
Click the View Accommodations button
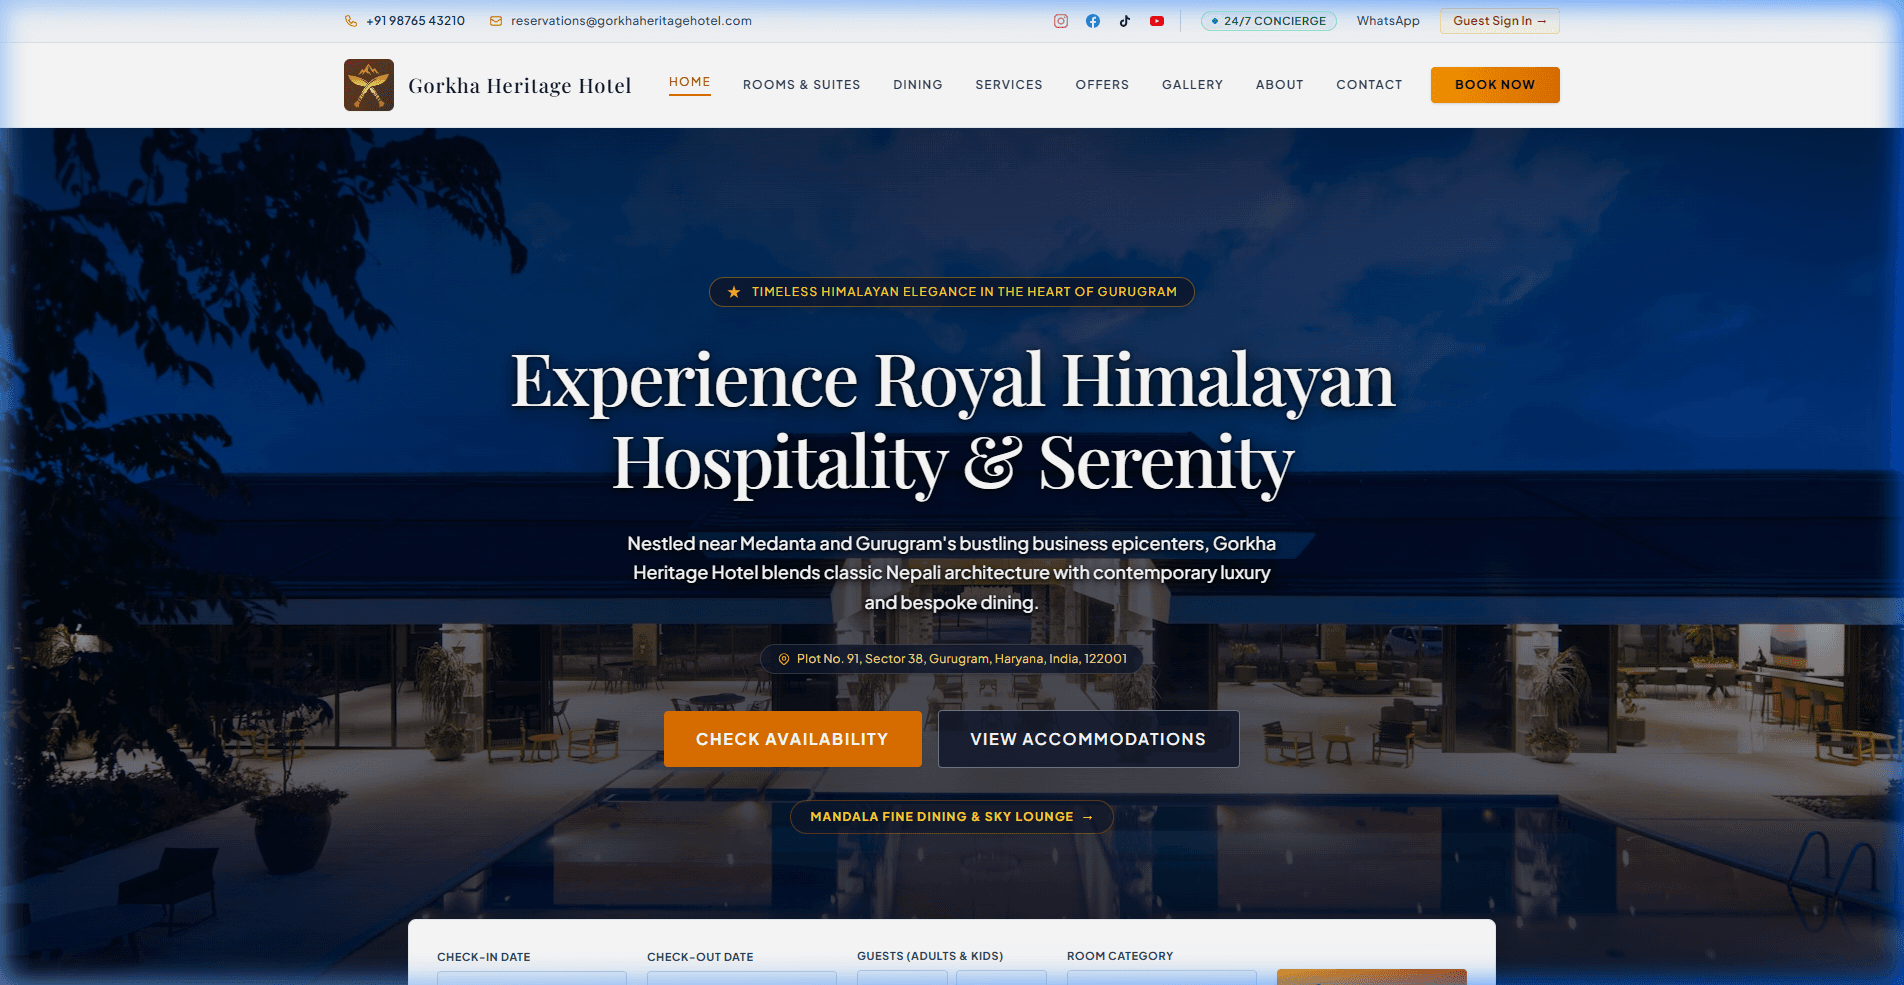pos(1088,739)
